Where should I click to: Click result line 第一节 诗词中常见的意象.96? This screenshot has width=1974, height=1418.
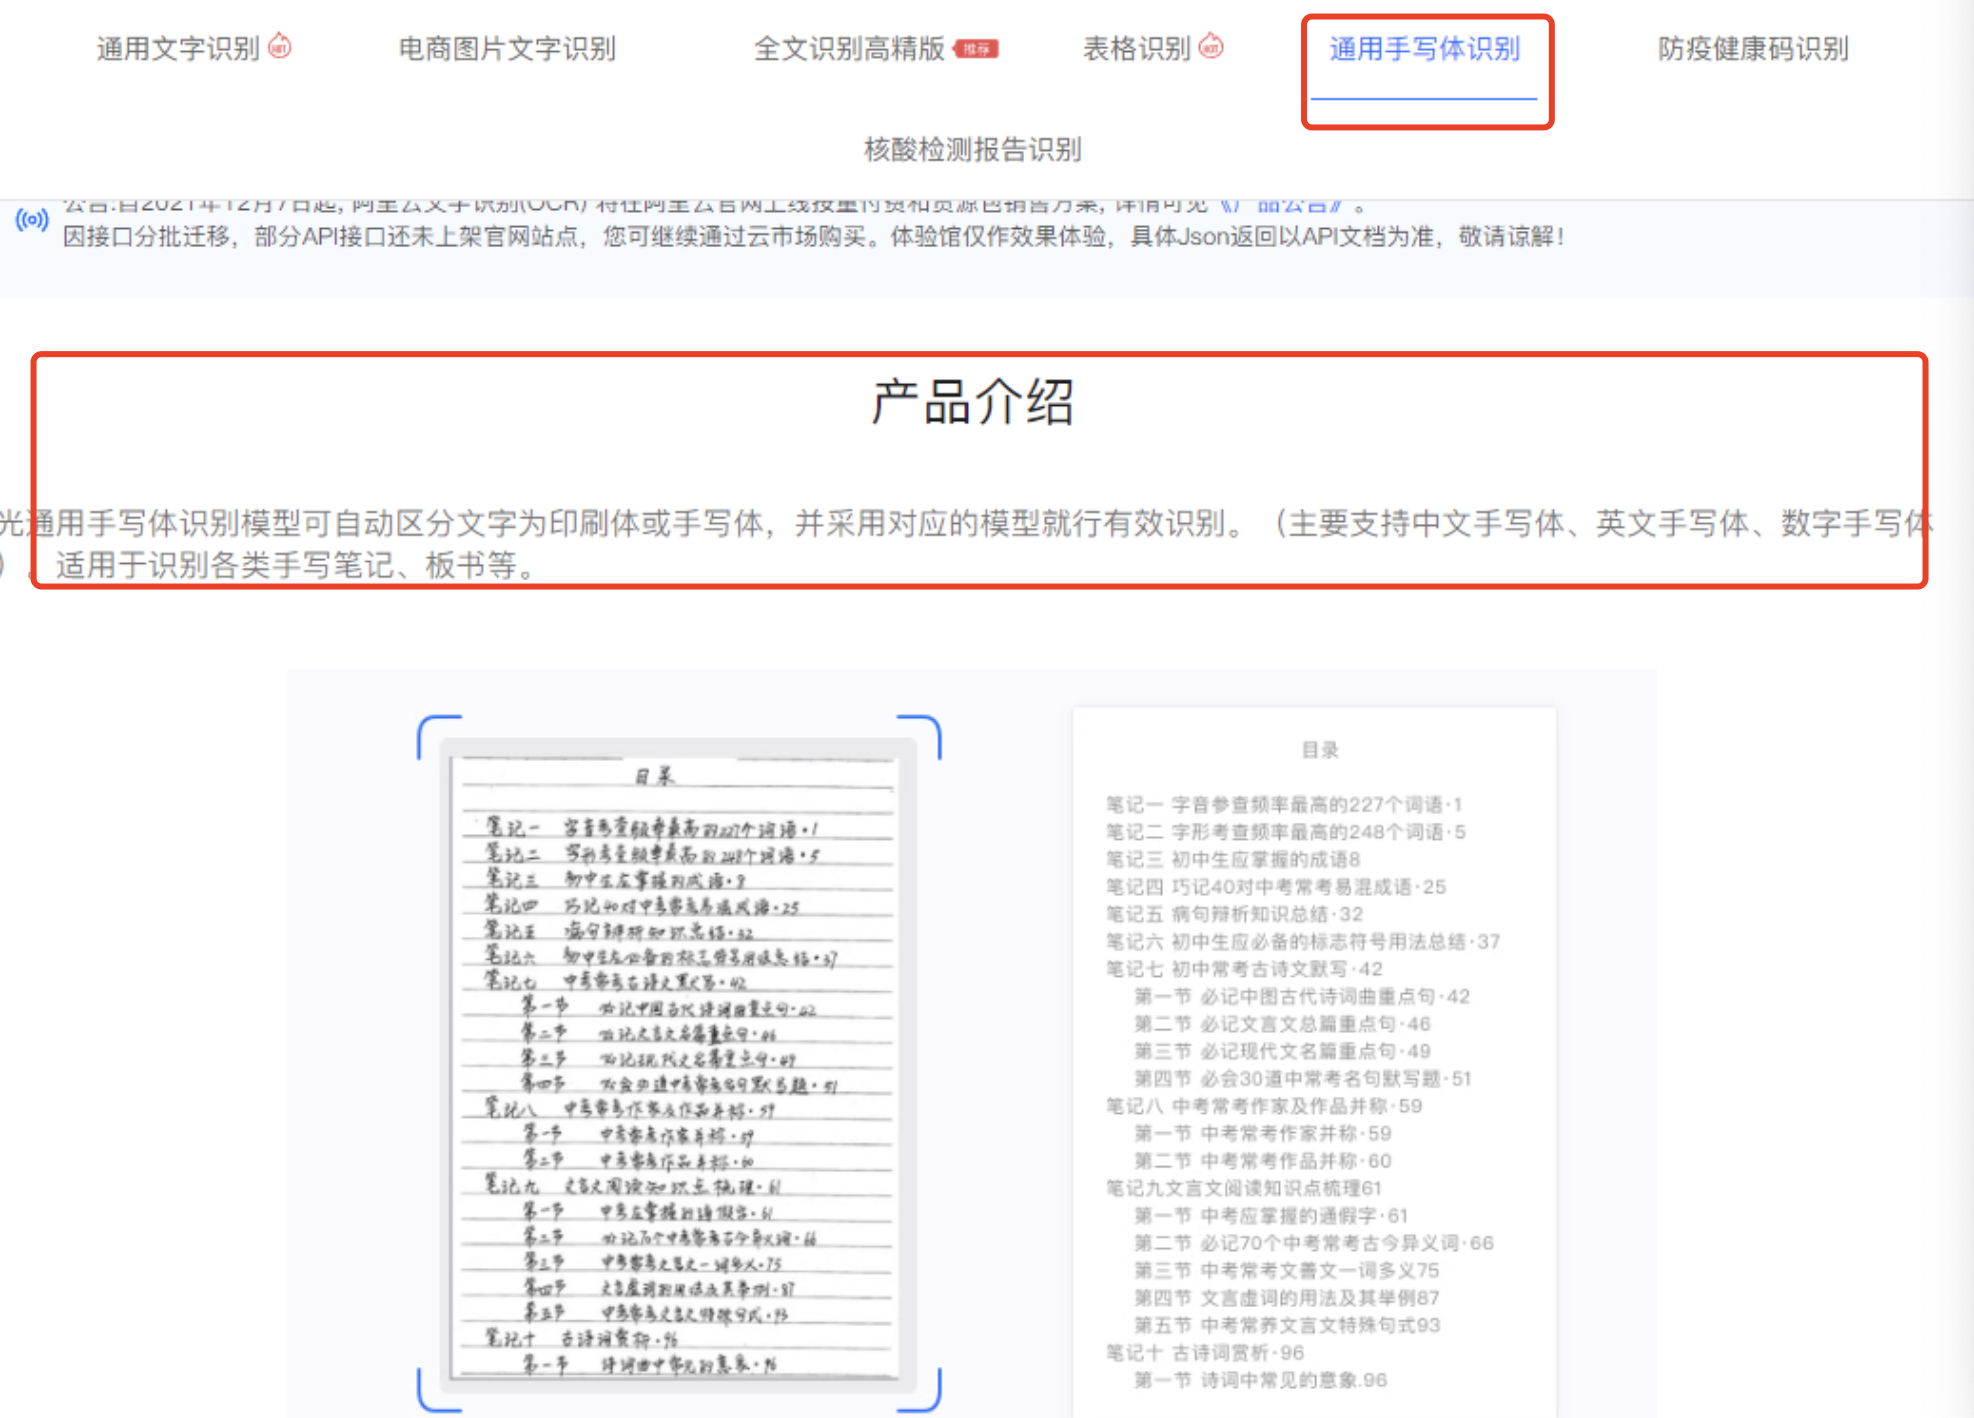(1260, 1380)
